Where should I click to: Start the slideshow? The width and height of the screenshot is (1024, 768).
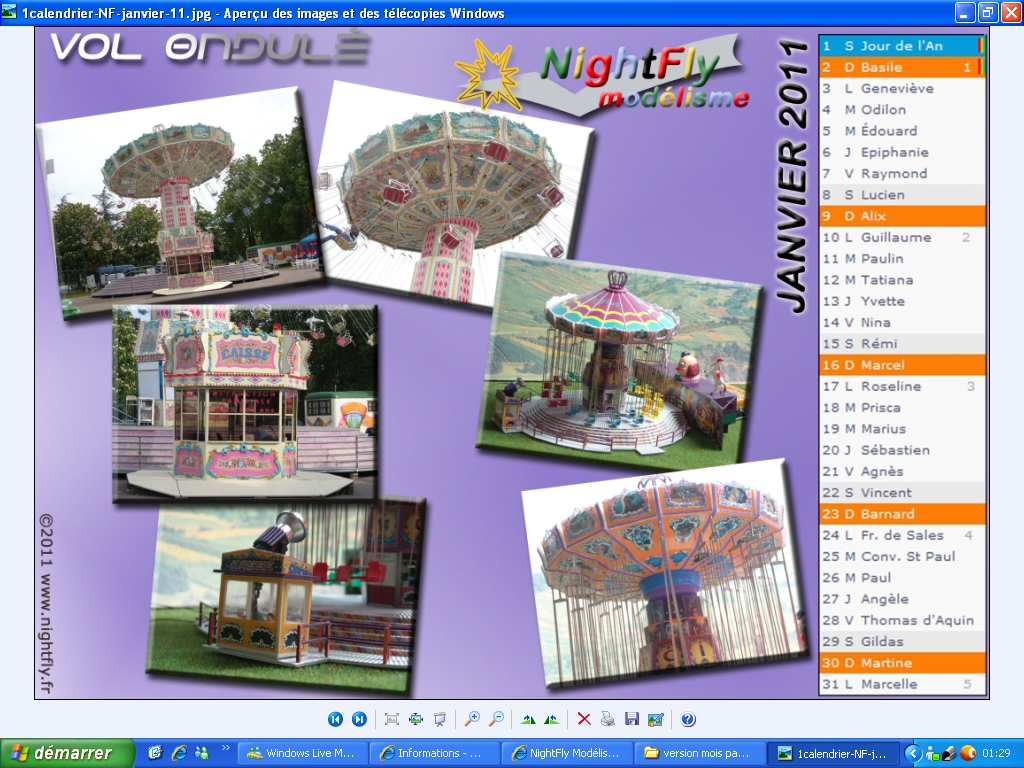click(439, 719)
